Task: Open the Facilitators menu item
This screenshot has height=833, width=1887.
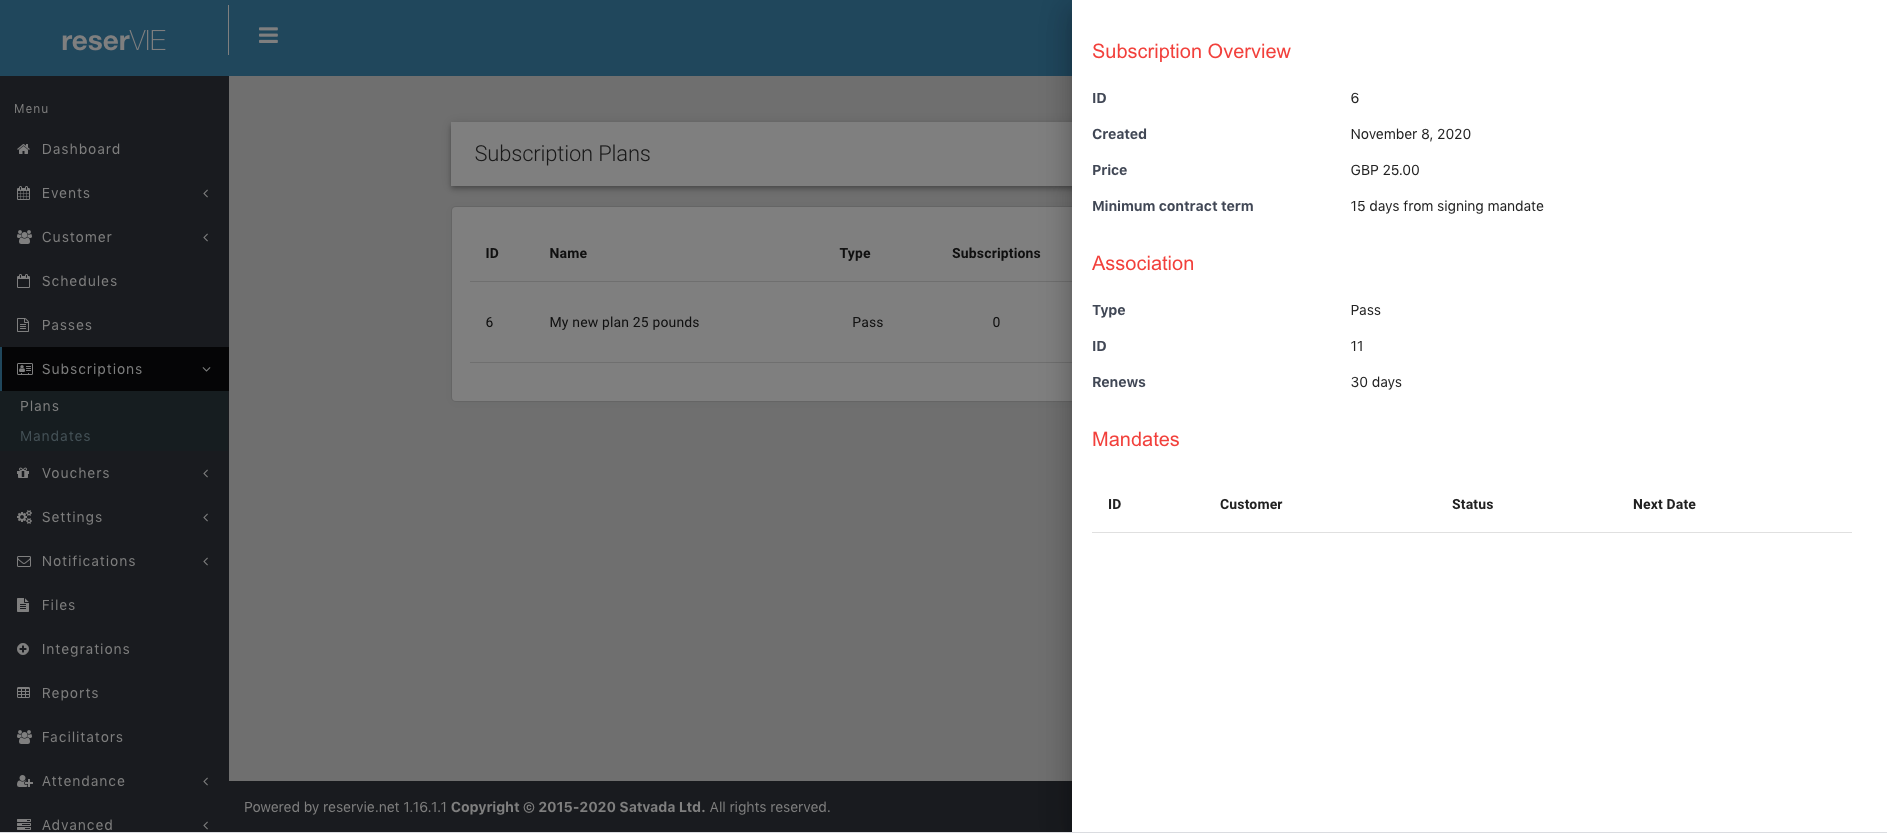Action: coord(114,737)
